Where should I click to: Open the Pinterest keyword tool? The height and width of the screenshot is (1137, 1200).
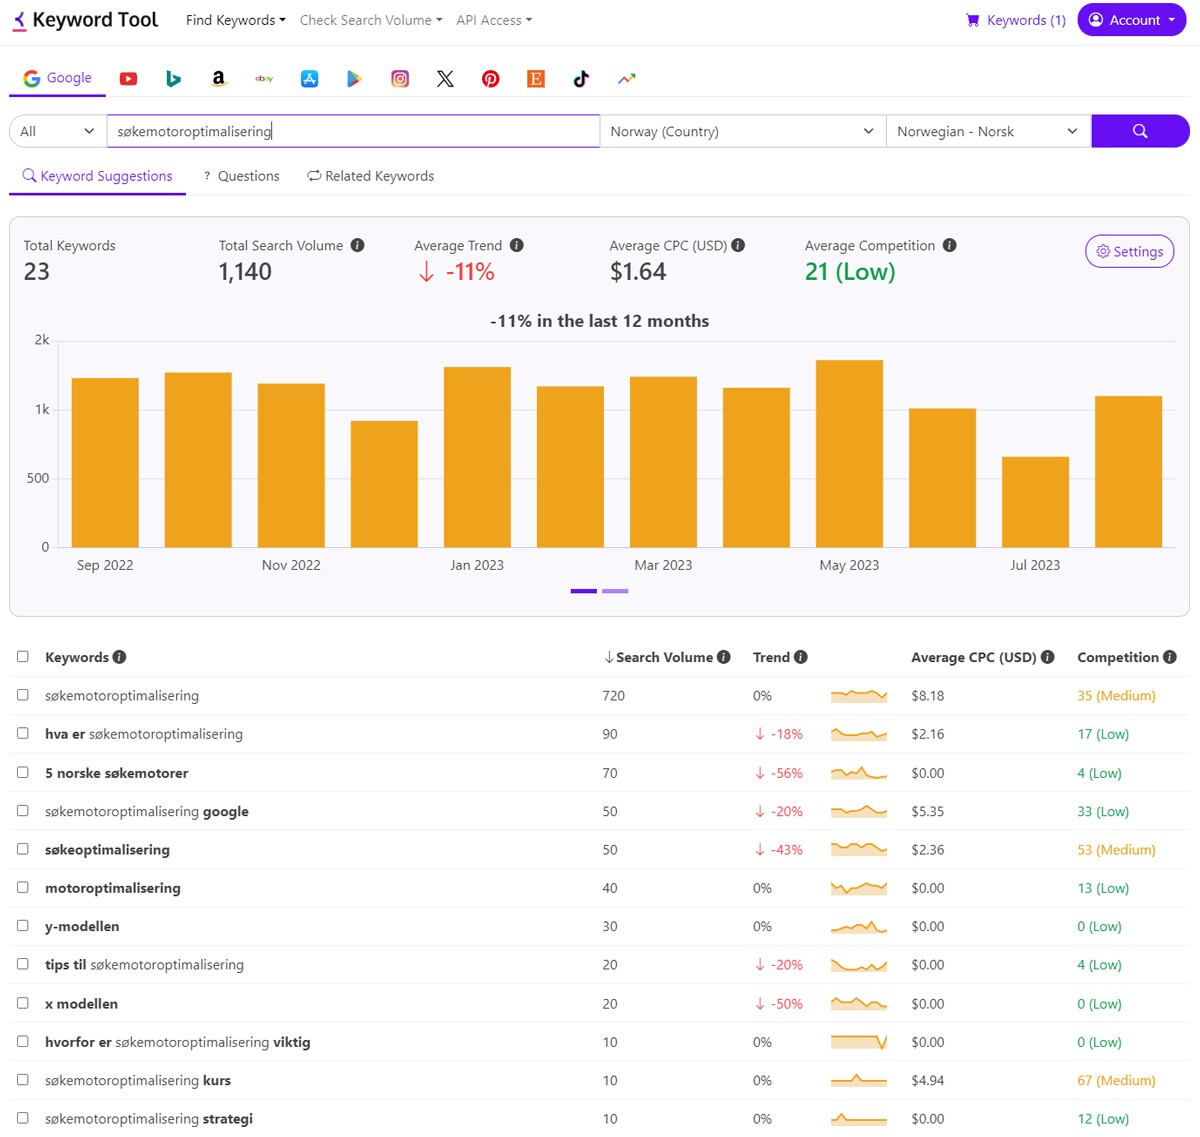pos(490,78)
